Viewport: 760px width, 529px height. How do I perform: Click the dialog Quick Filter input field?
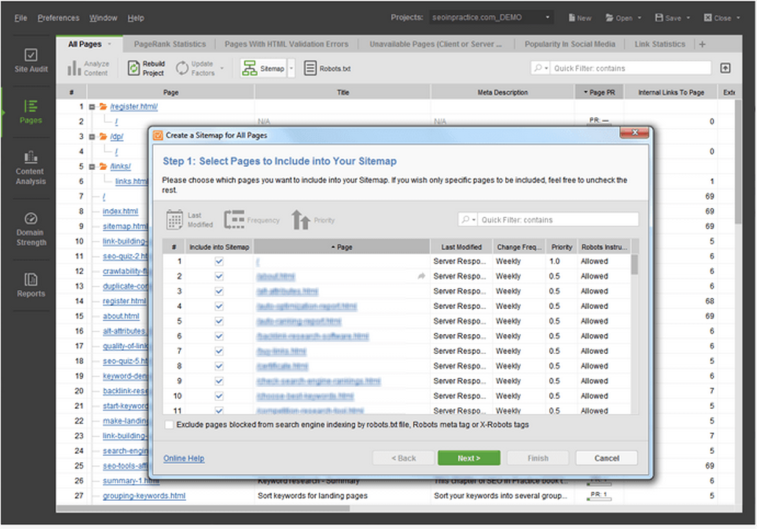556,219
